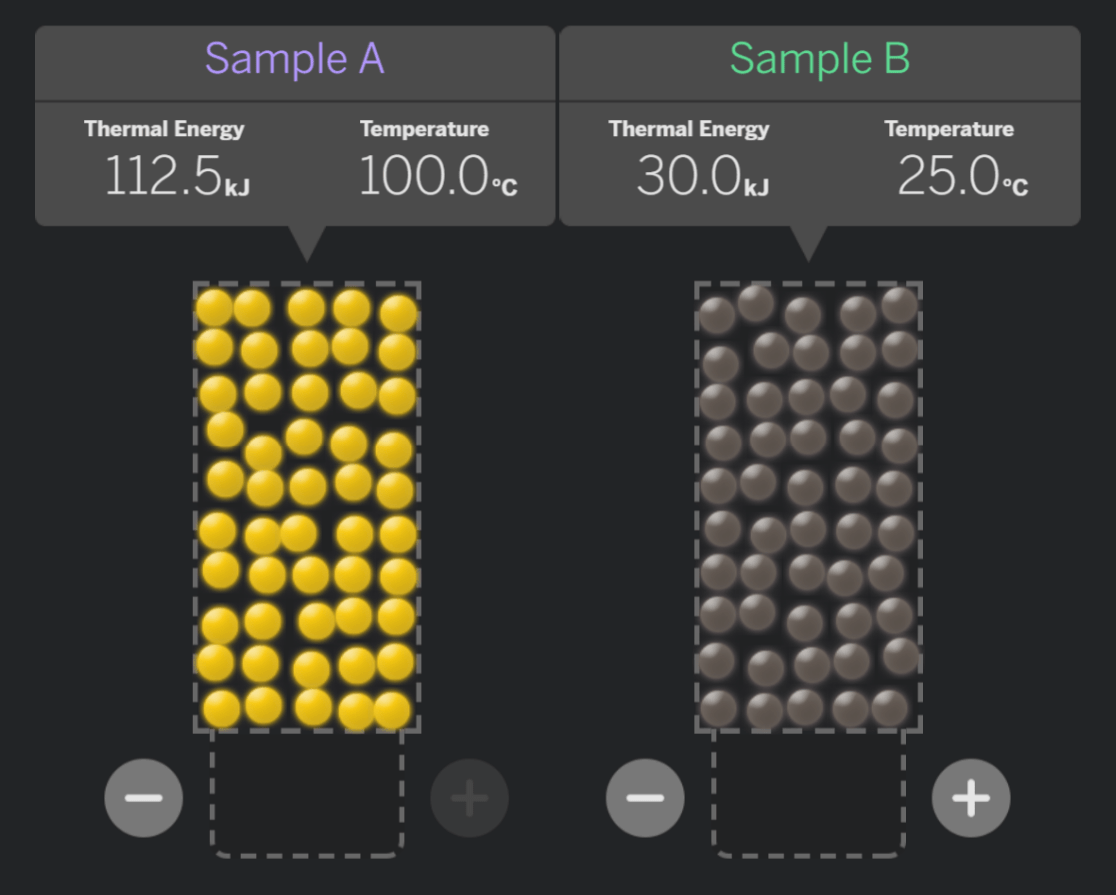Click Sample A Thermal Energy 112.5 kJ value

pyautogui.click(x=177, y=176)
